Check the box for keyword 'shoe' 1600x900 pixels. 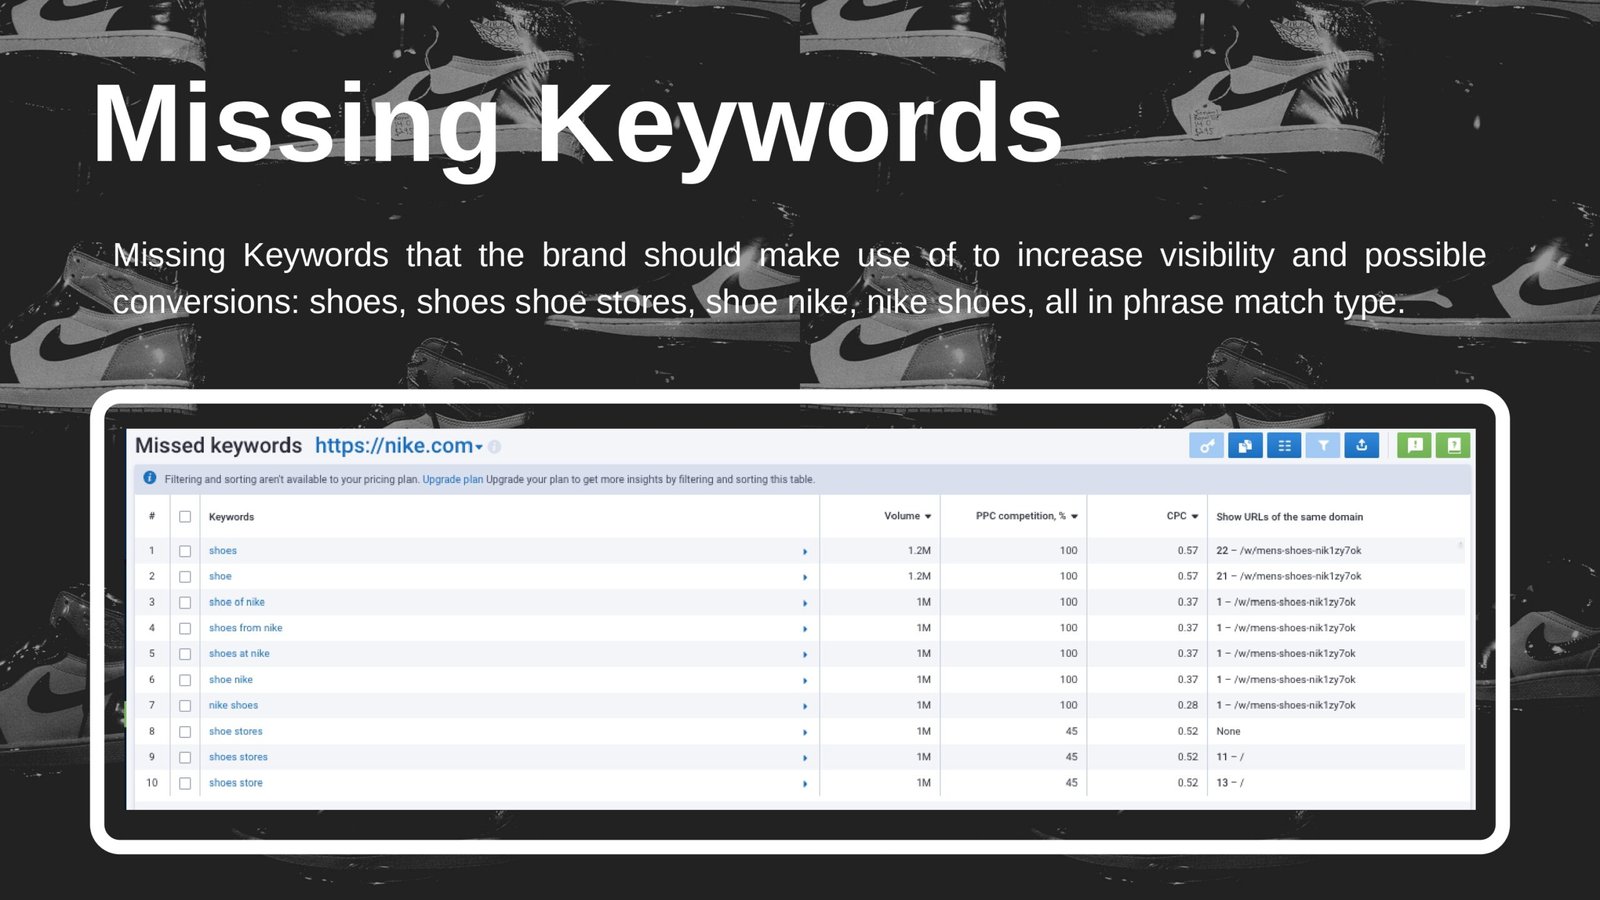coord(185,577)
